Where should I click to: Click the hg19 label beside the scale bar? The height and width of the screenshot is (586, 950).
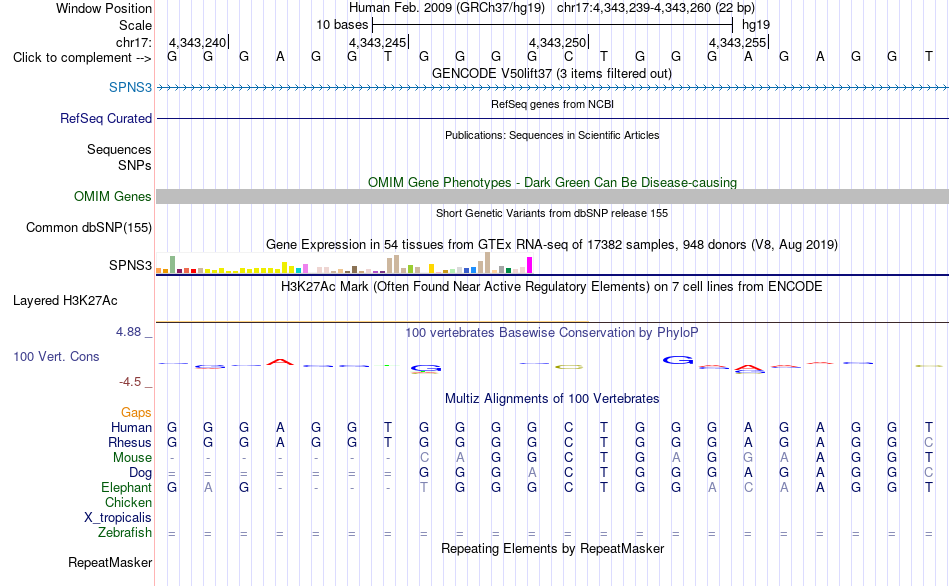(x=756, y=25)
